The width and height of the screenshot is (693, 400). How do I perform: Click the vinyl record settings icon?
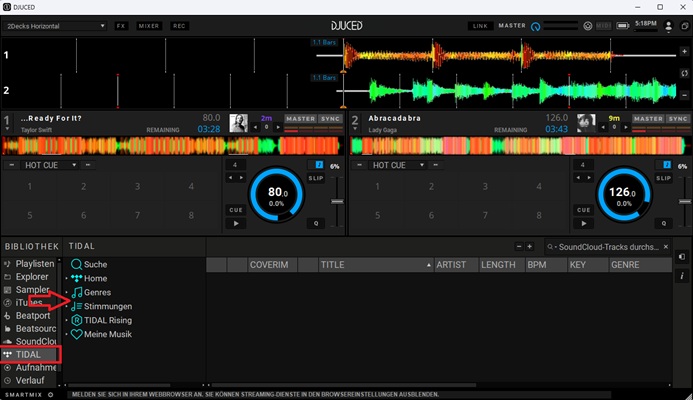click(x=587, y=26)
